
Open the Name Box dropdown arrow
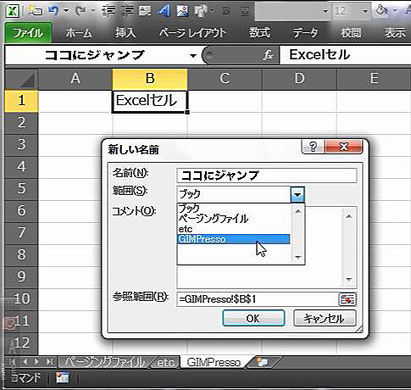[x=193, y=55]
